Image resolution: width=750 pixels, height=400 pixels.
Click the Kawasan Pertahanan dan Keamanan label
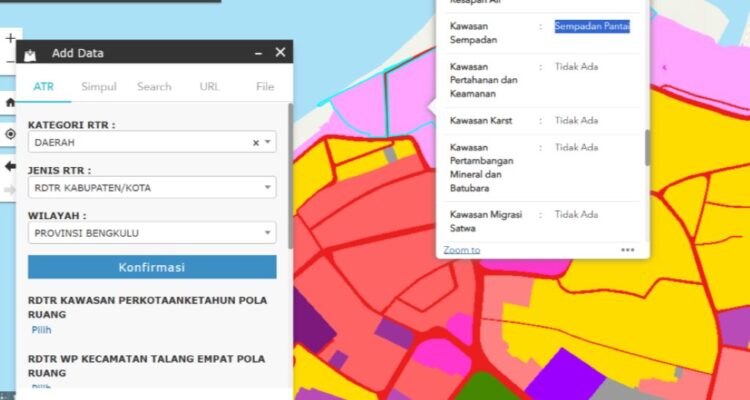pos(484,80)
